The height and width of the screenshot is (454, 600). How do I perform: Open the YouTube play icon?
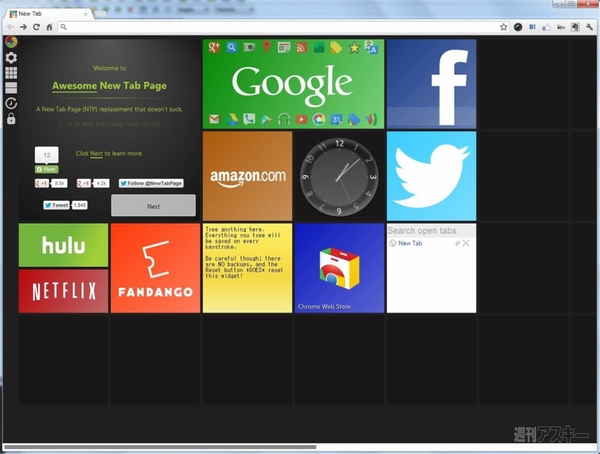click(x=302, y=119)
